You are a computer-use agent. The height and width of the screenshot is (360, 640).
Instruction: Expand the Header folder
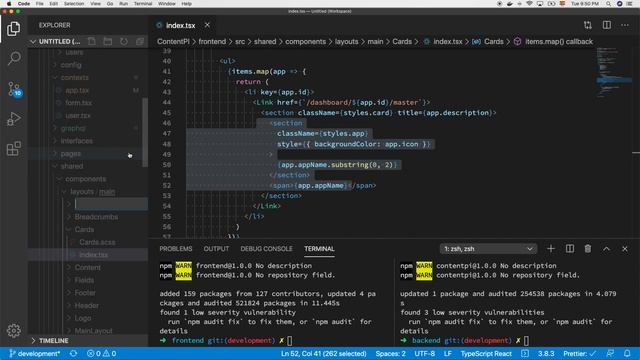tap(86, 305)
